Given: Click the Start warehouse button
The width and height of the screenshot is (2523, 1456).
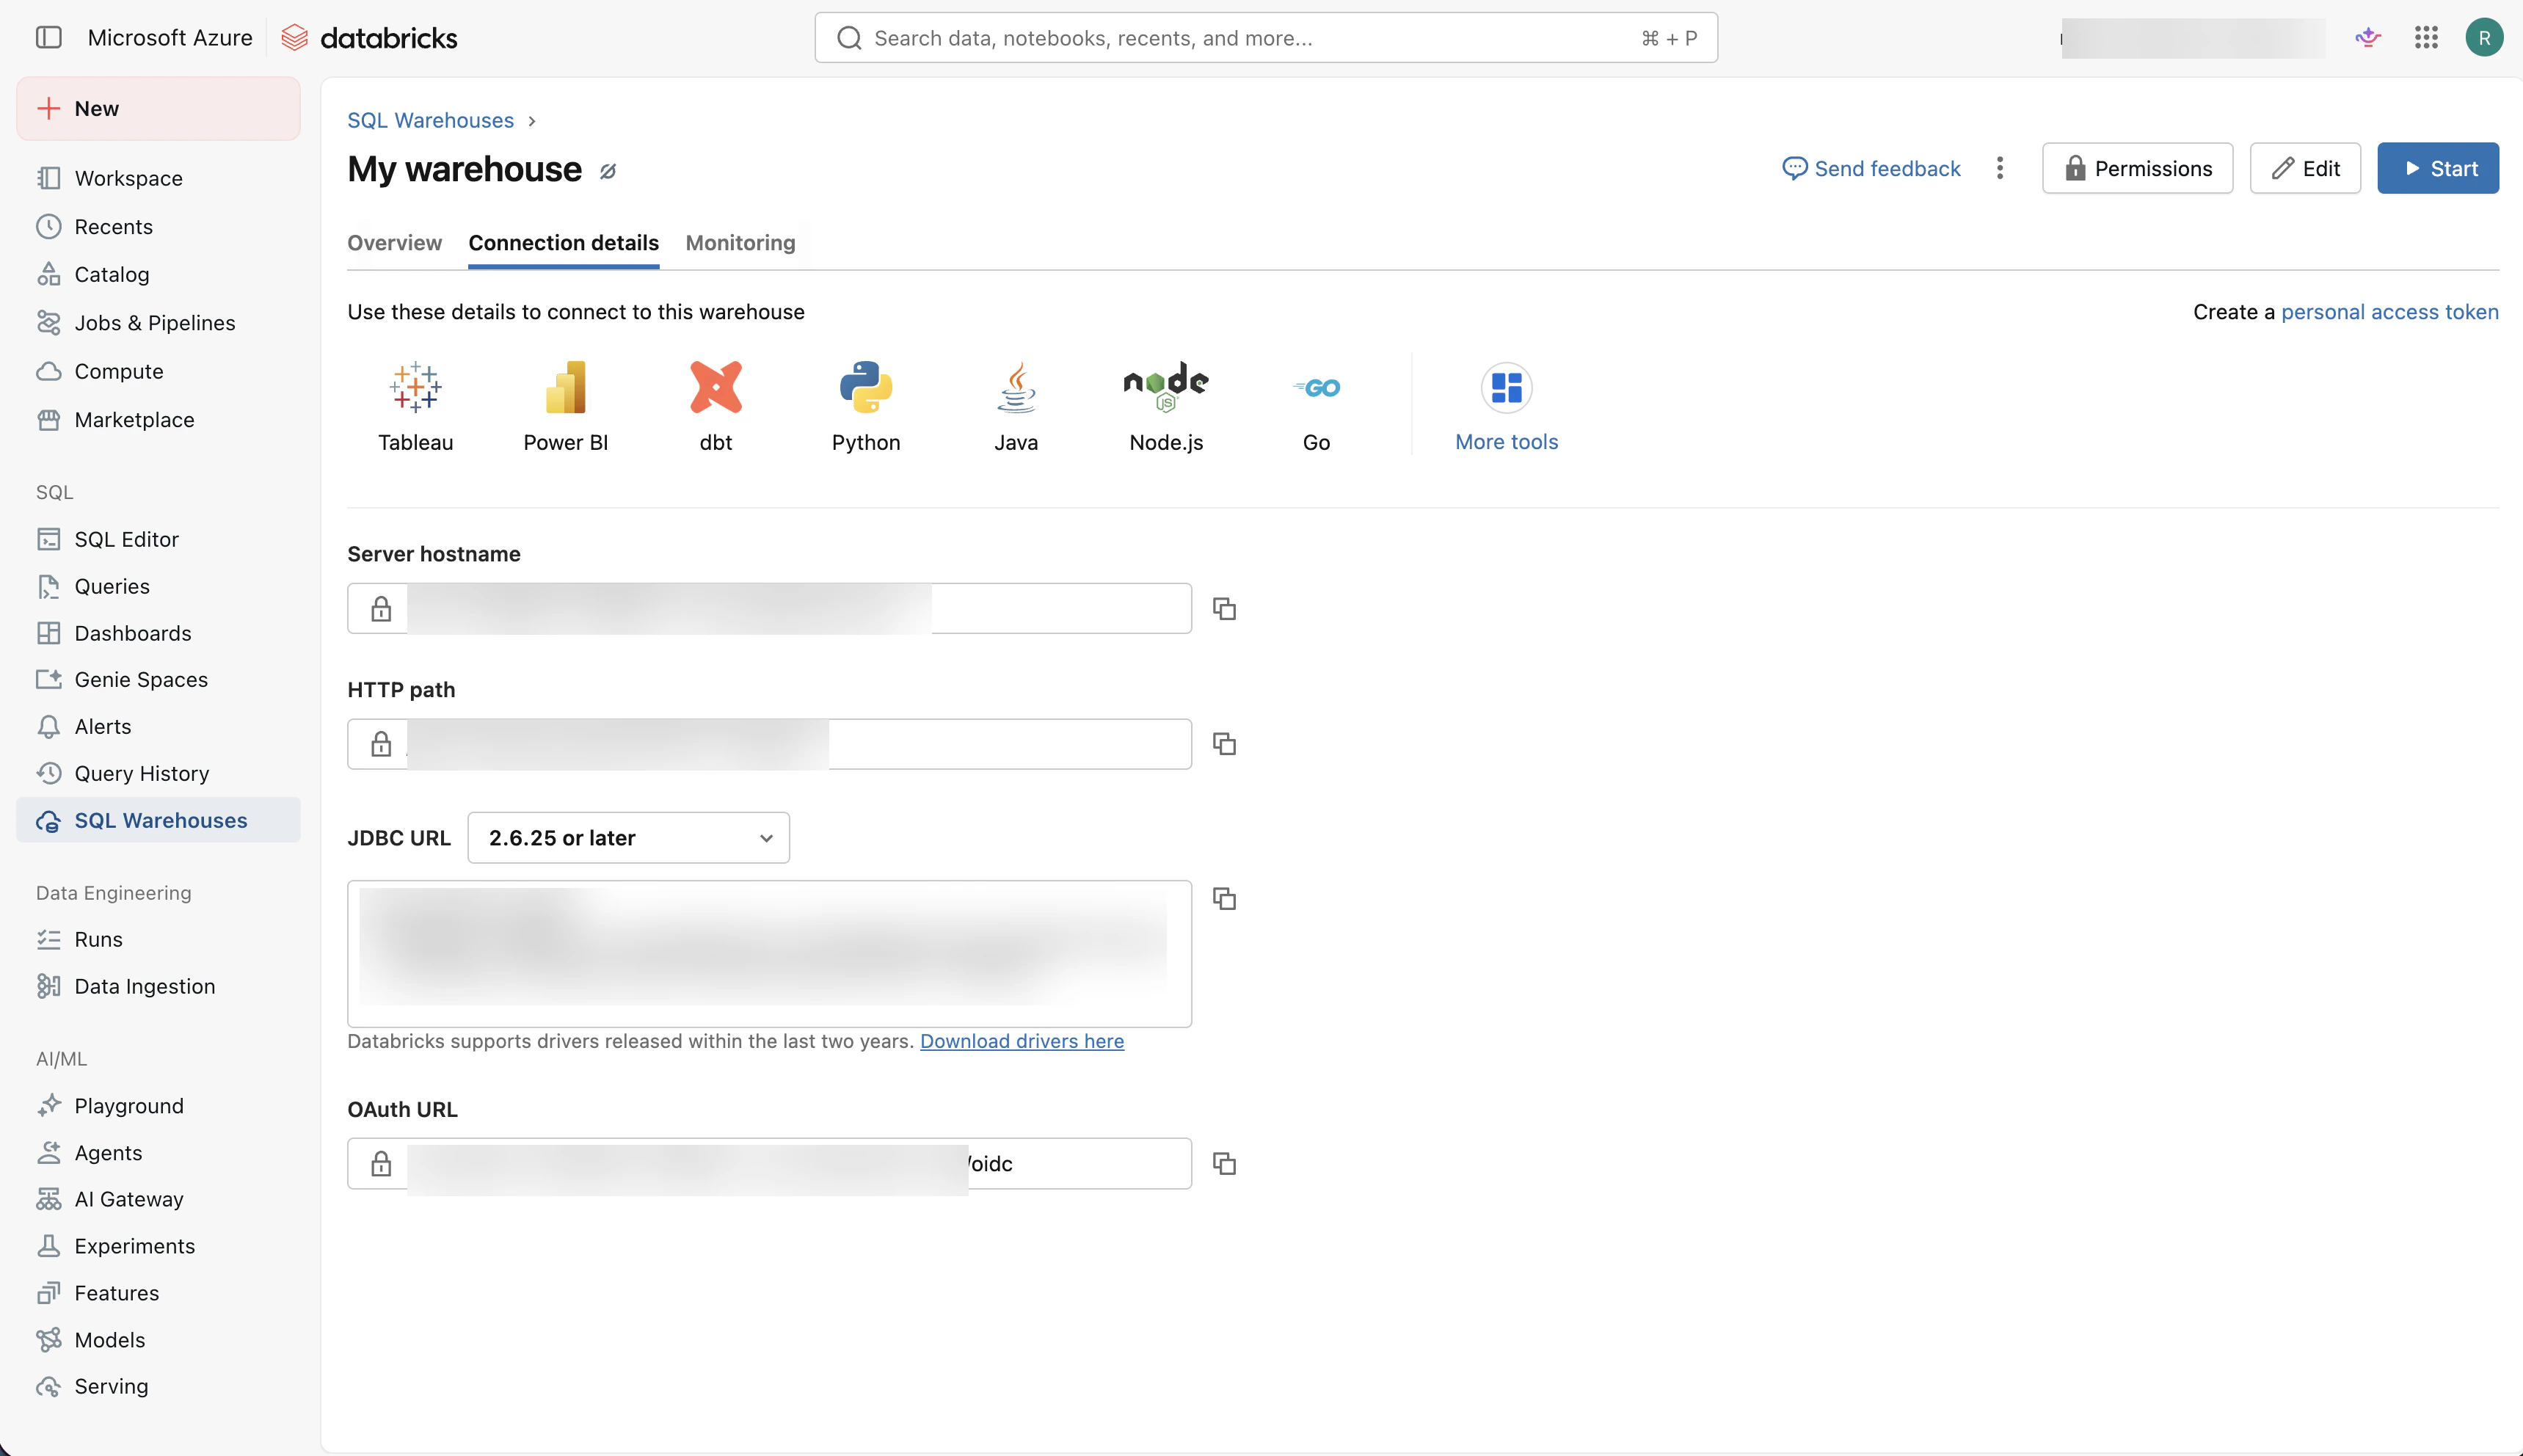Looking at the screenshot, I should [2438, 168].
